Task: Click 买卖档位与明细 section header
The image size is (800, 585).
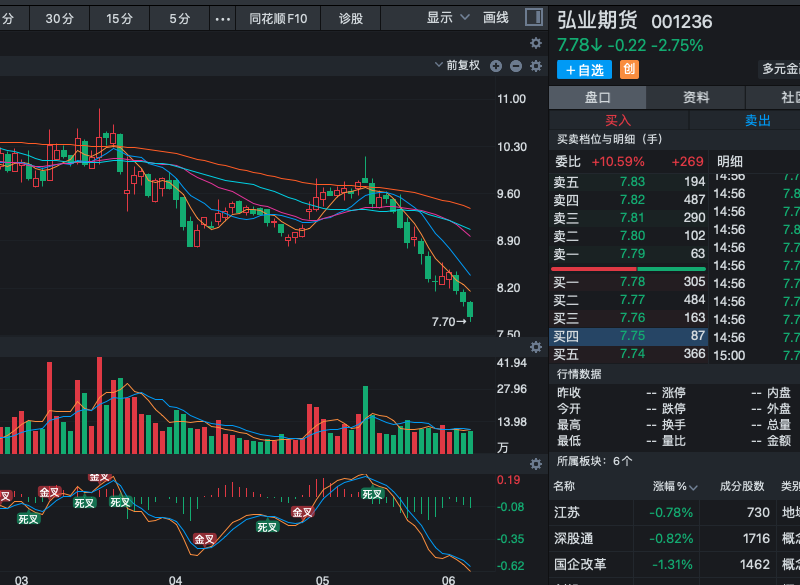Action: (610, 139)
